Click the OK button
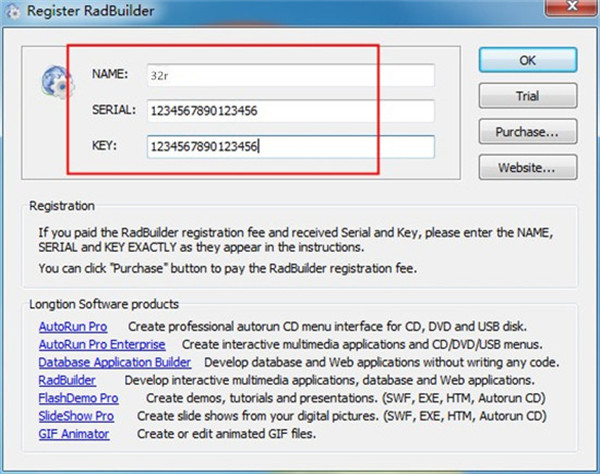 (528, 60)
